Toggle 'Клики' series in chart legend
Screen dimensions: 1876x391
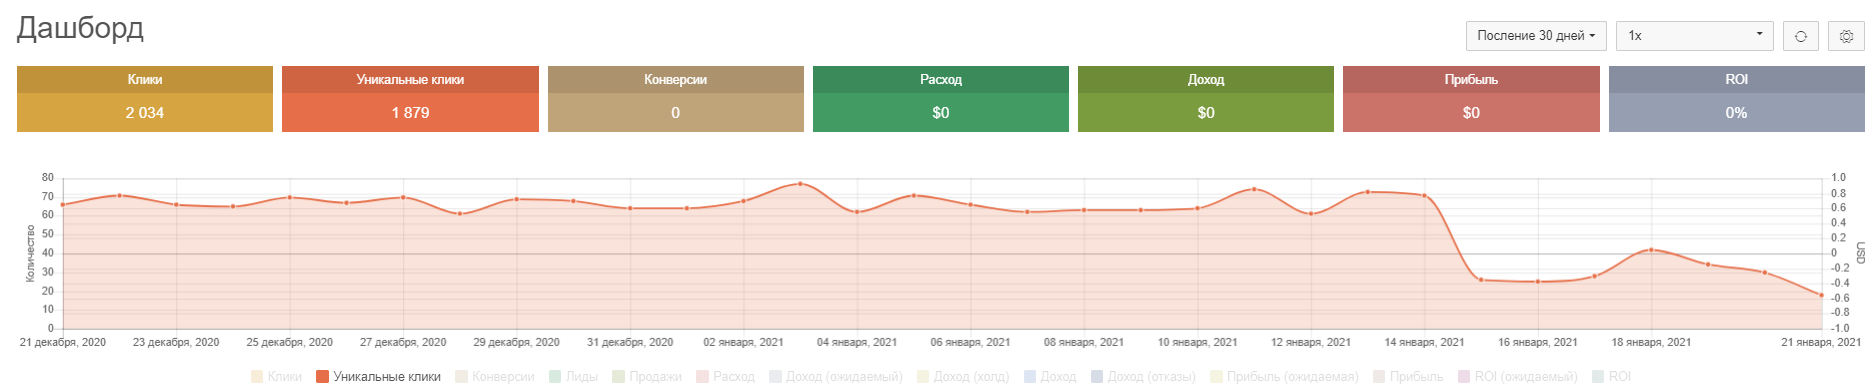pos(276,377)
